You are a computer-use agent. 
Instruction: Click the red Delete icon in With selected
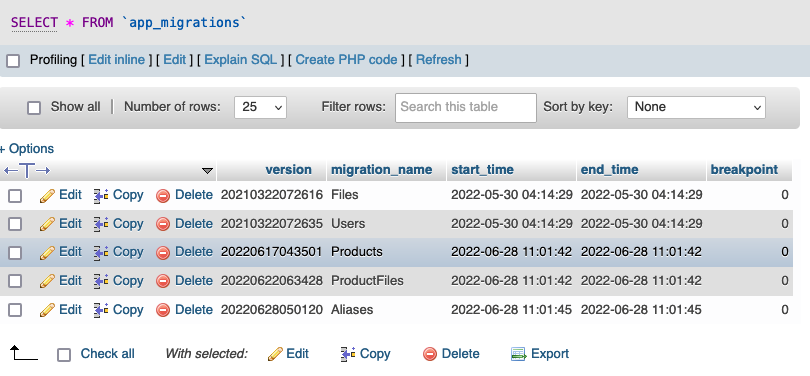(x=430, y=354)
